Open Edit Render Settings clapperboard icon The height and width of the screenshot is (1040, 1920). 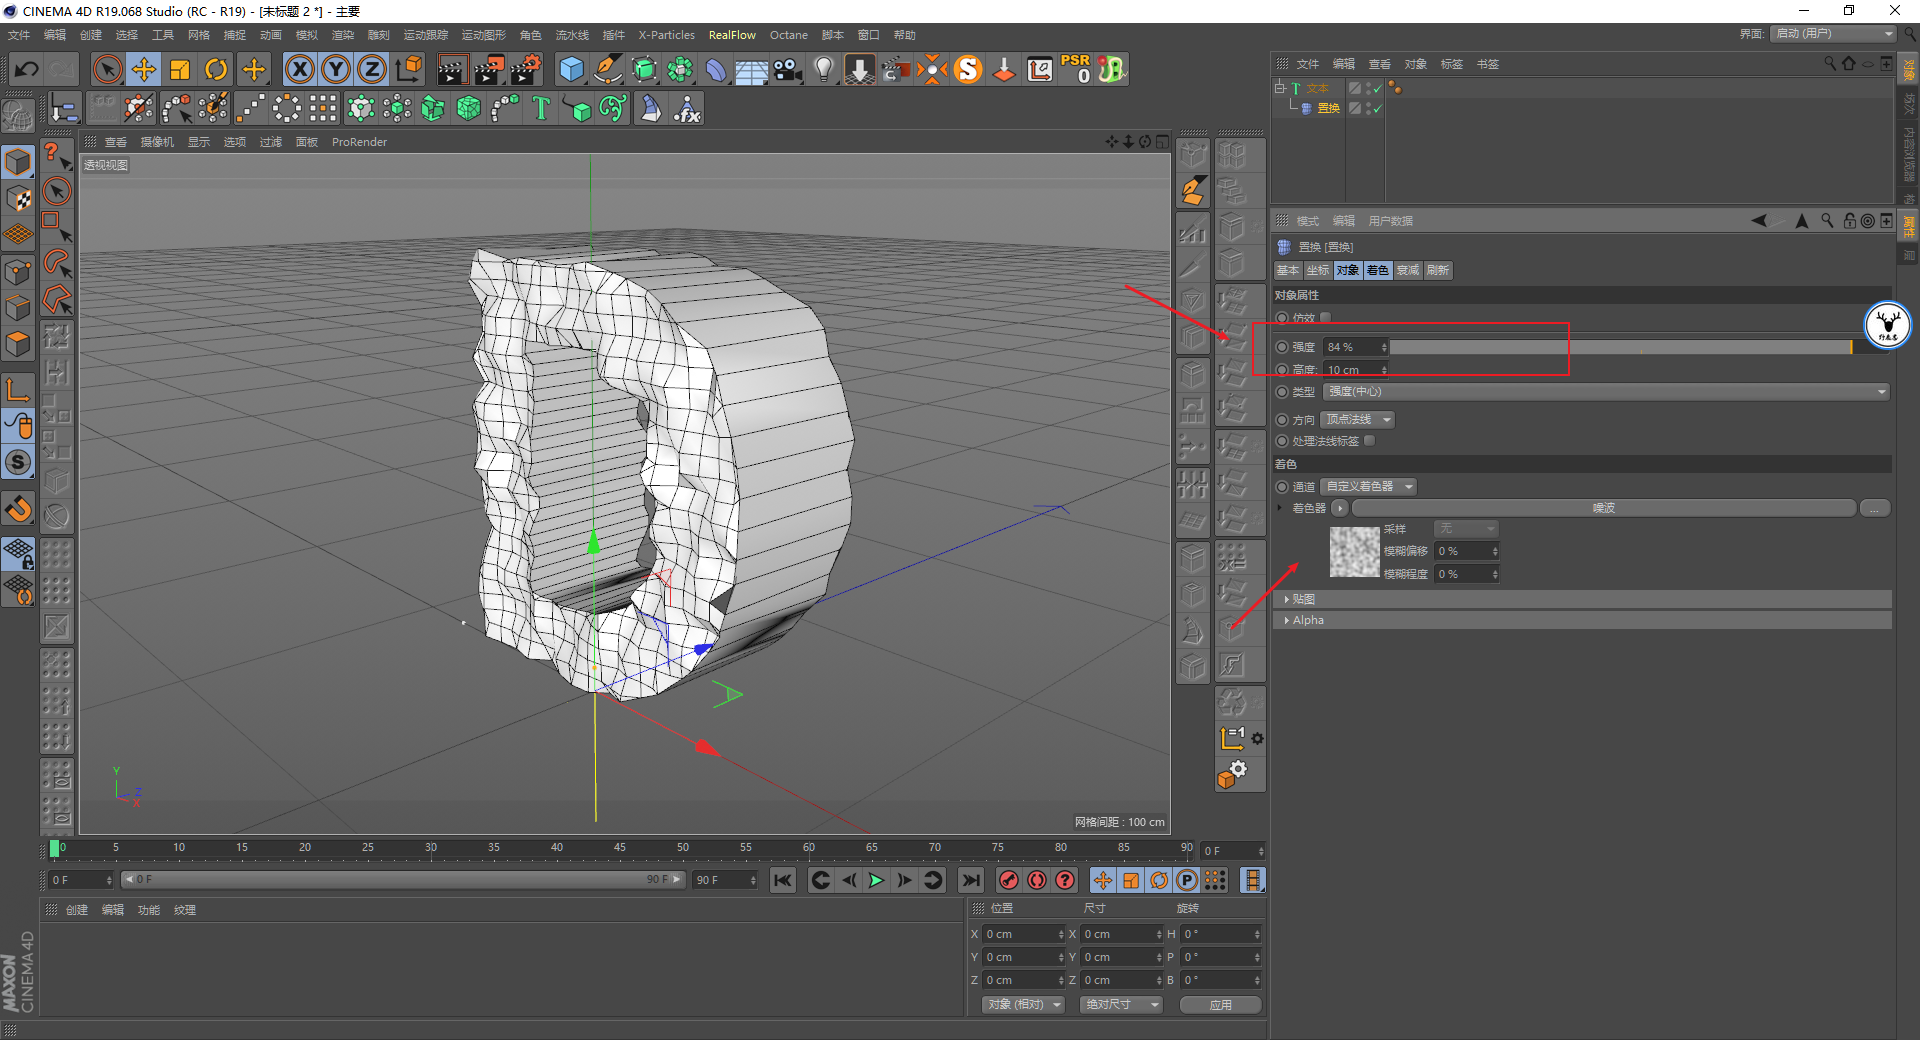tap(526, 69)
